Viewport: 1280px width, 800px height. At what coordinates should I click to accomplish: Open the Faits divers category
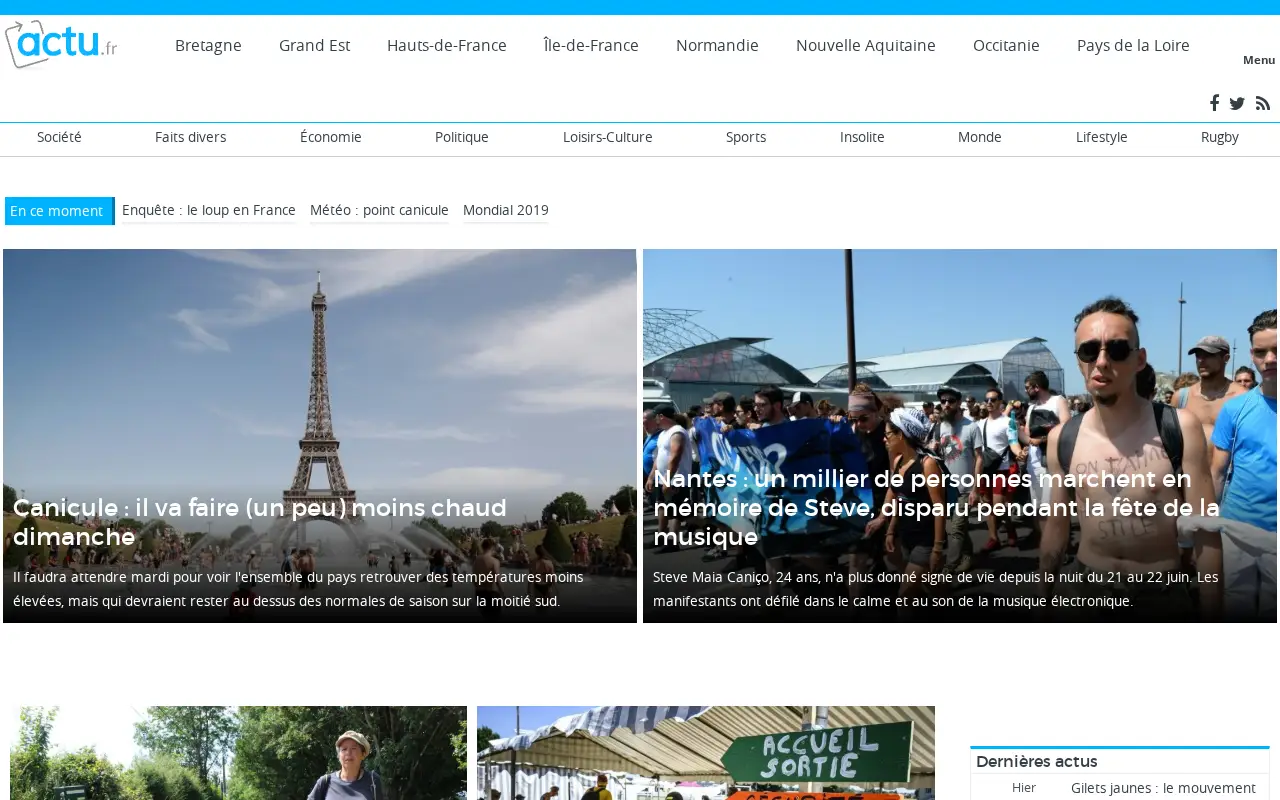(x=190, y=137)
